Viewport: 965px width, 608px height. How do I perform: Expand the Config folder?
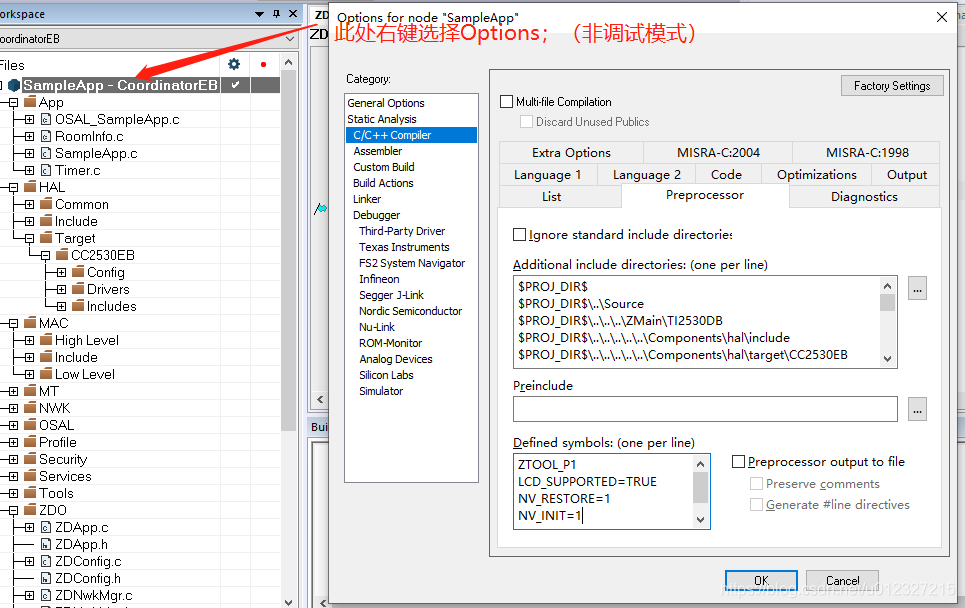[x=62, y=272]
